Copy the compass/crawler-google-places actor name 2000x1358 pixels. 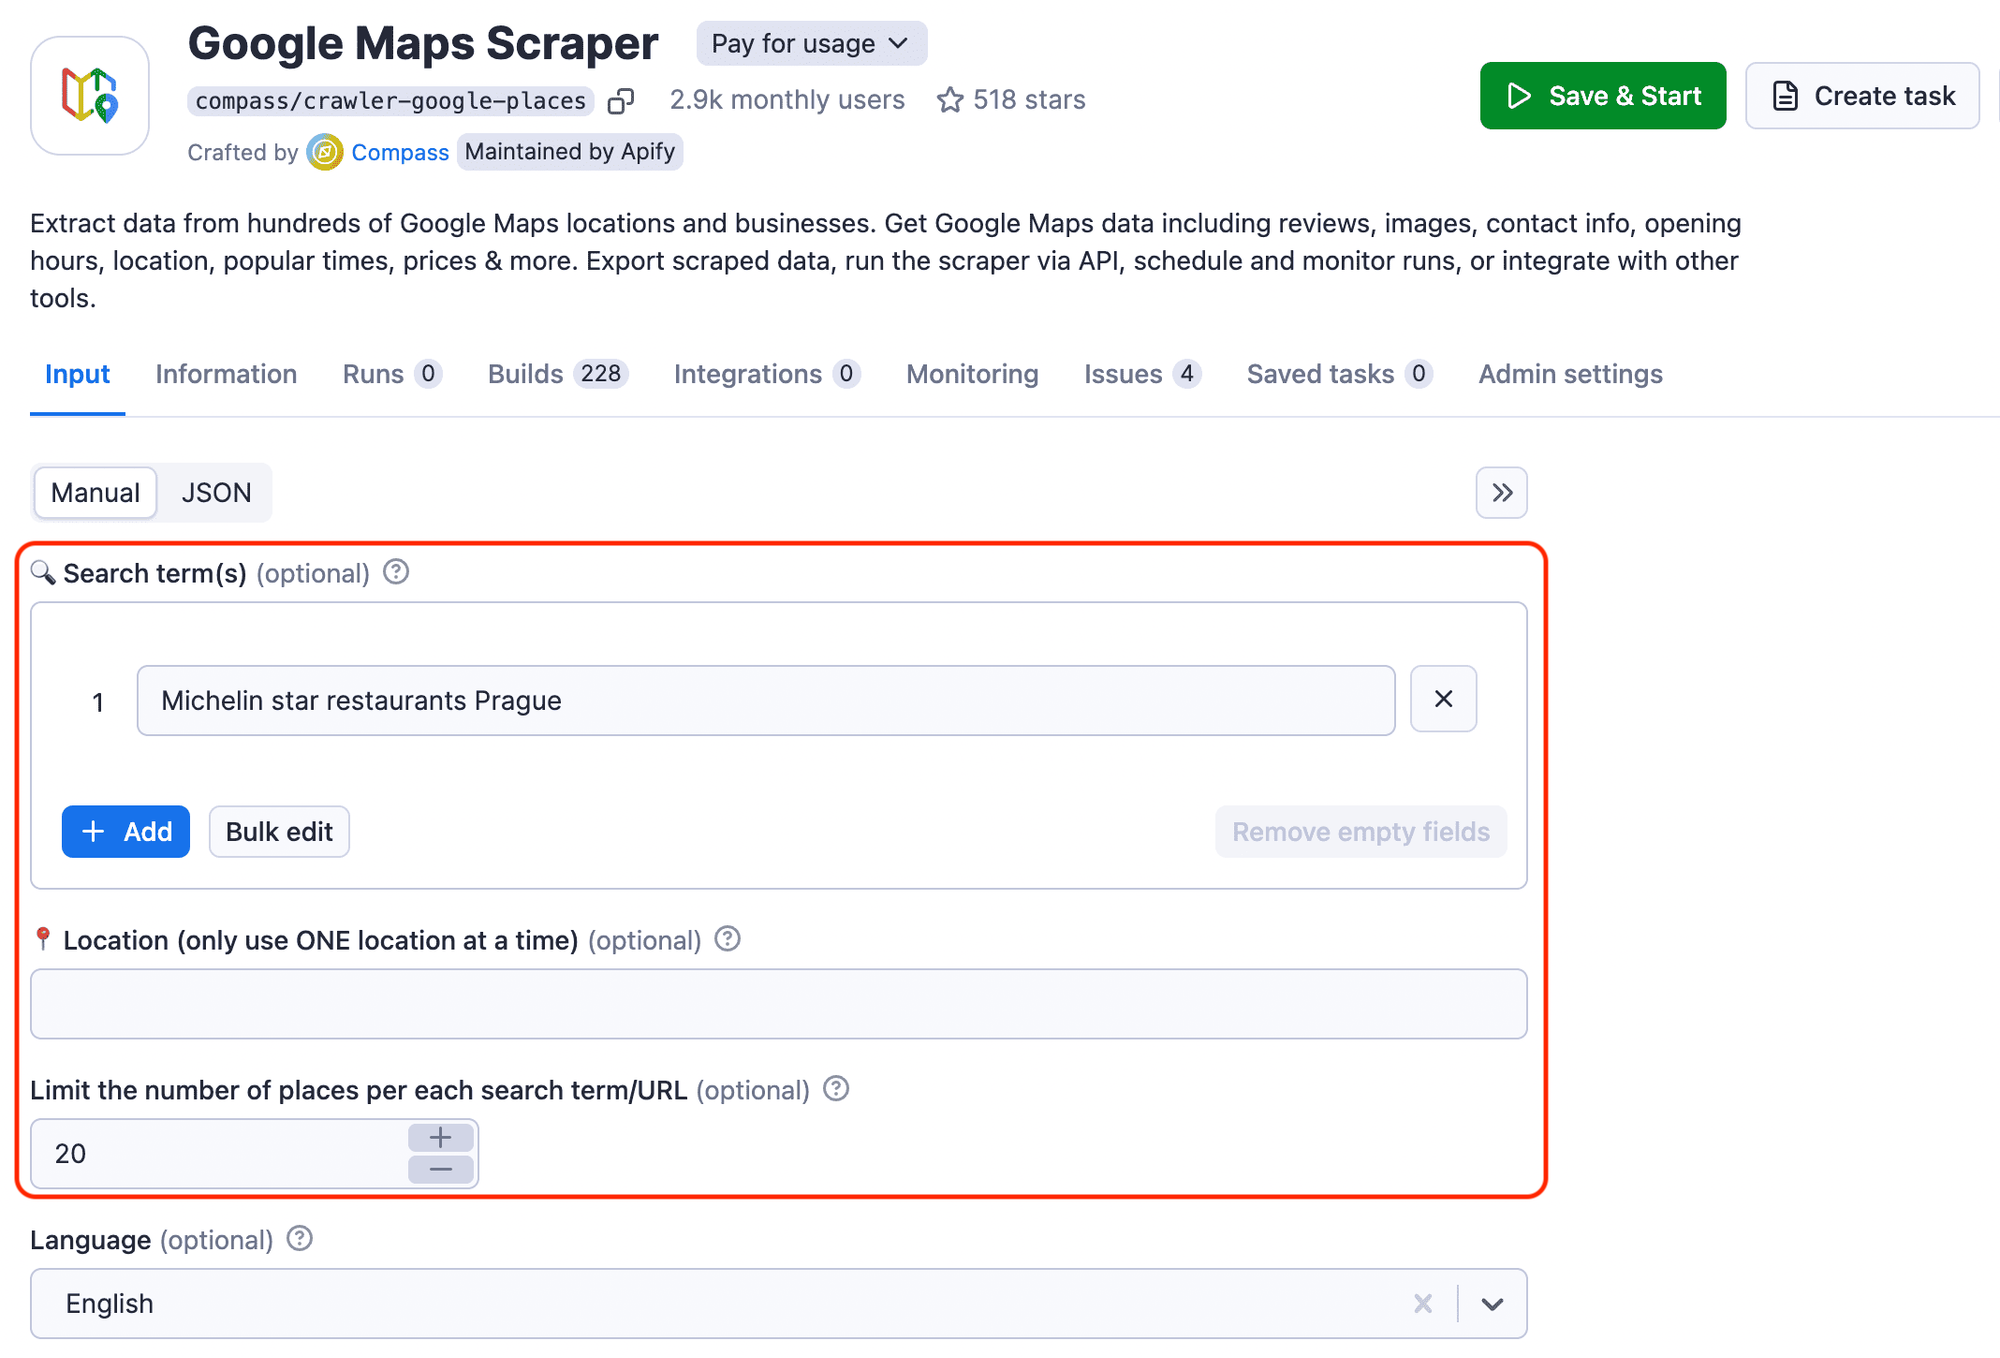(x=621, y=101)
